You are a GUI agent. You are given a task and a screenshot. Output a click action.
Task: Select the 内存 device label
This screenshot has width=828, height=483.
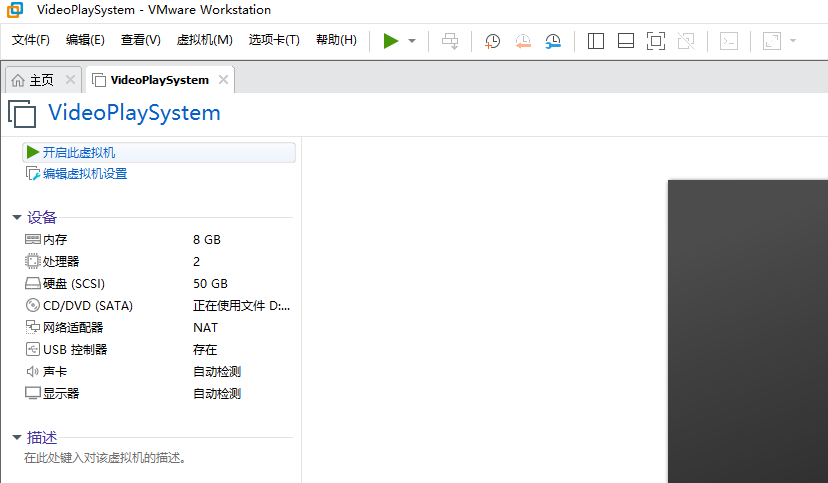[x=55, y=240]
